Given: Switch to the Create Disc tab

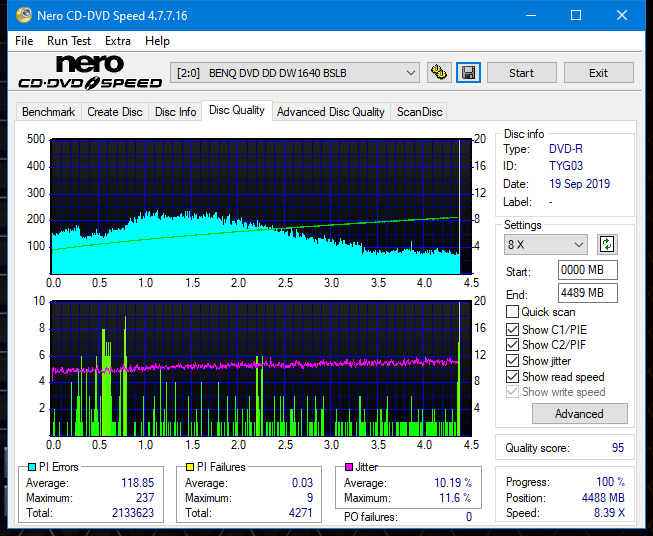Looking at the screenshot, I should 115,112.
